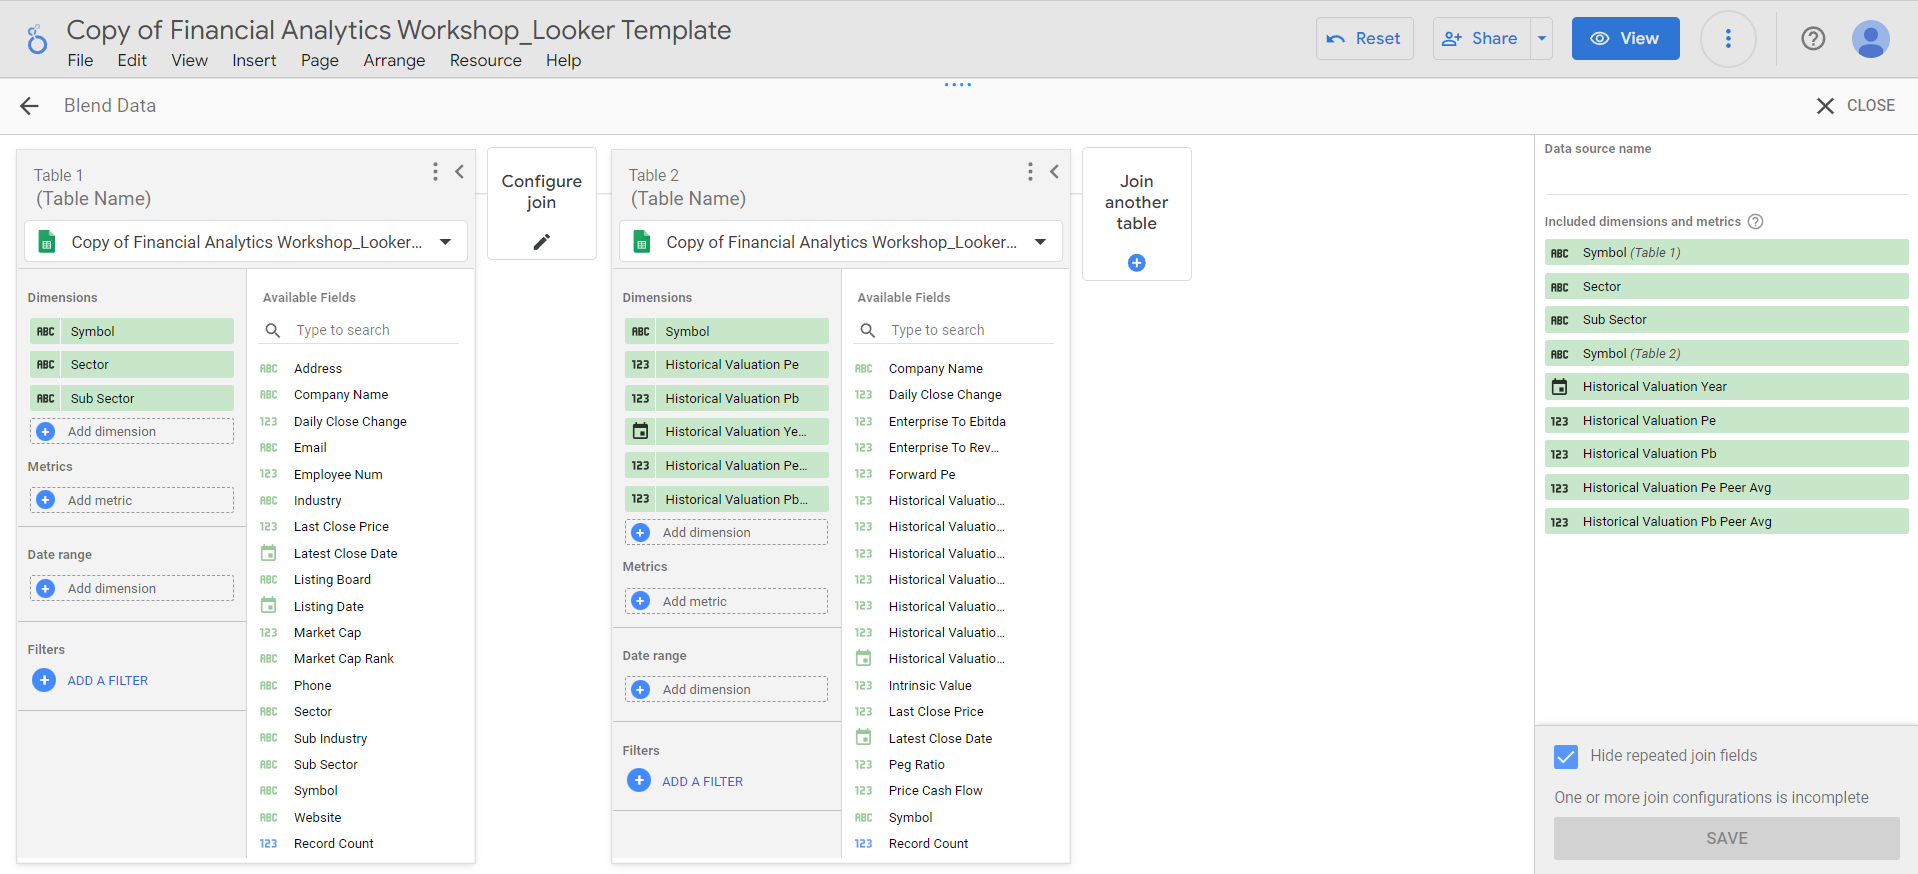Open the user account avatar
Image resolution: width=1918 pixels, height=874 pixels.
[x=1870, y=39]
